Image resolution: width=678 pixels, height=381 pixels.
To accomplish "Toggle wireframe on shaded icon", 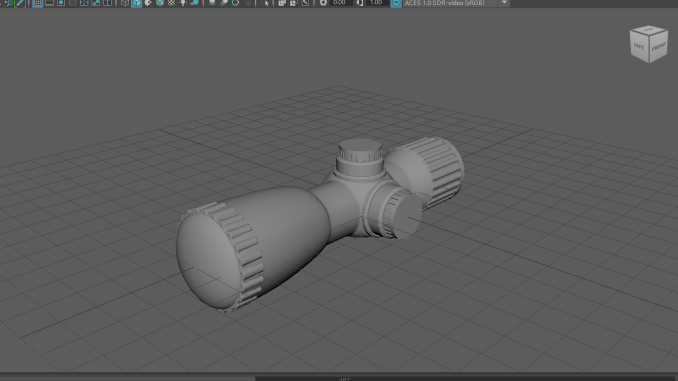I will coord(160,3).
